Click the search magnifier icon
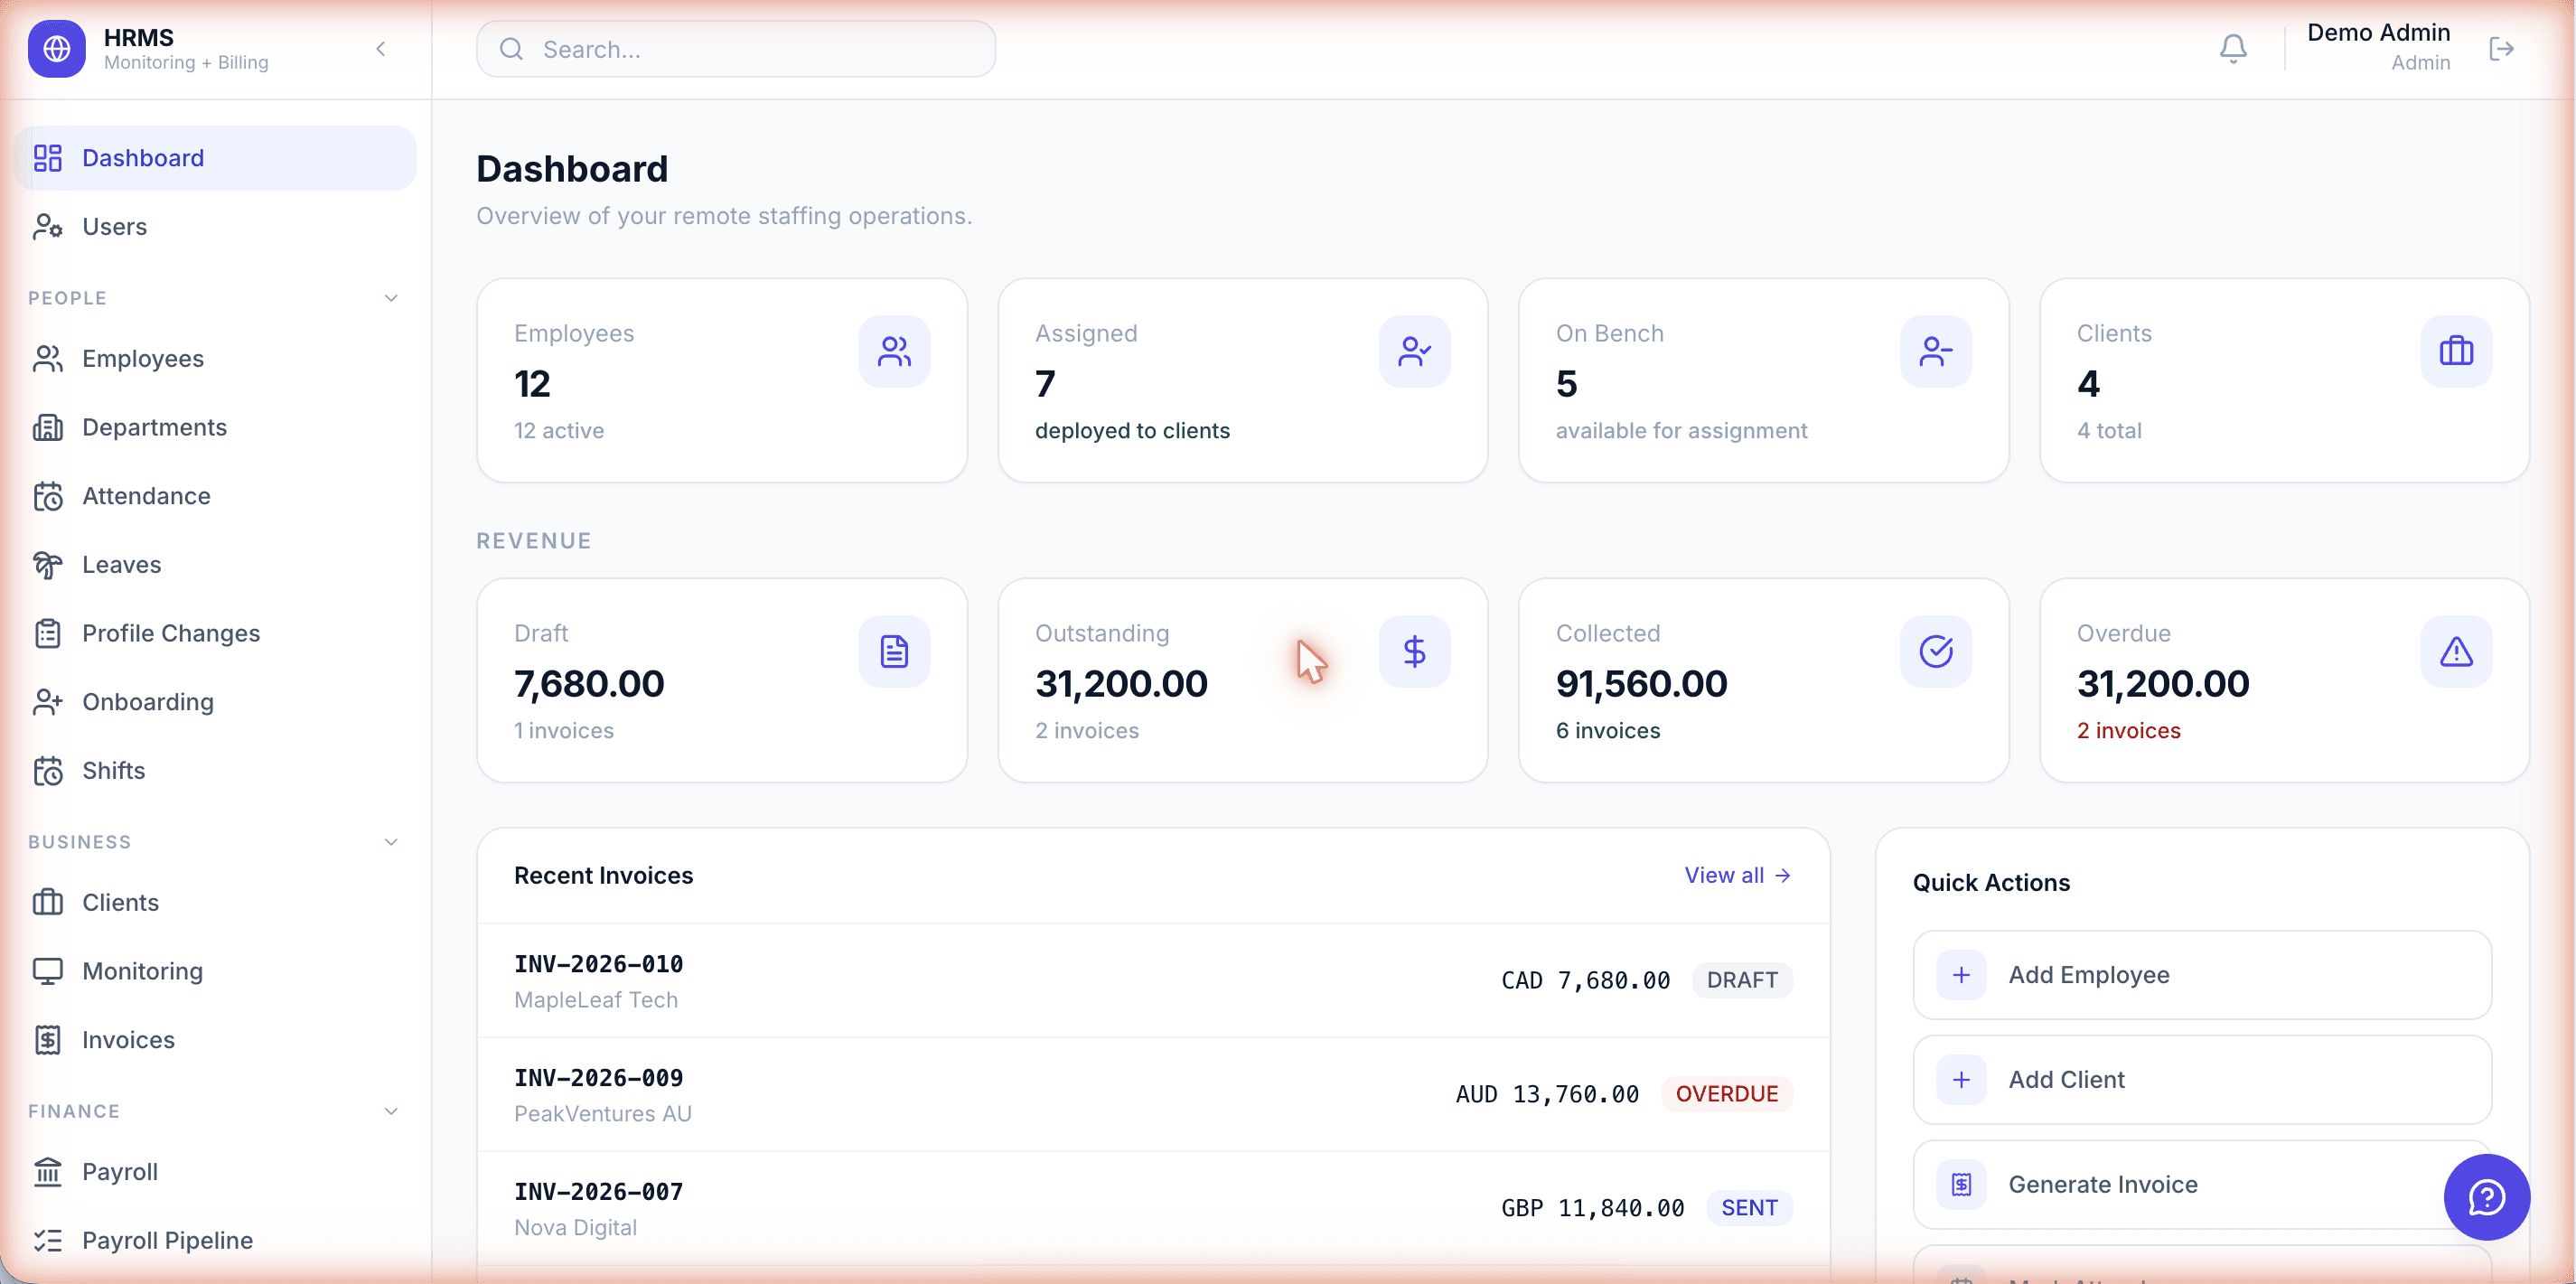 pyautogui.click(x=511, y=49)
